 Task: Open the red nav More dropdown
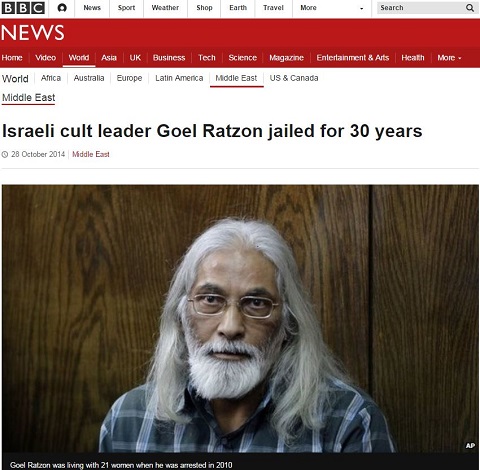pos(449,58)
